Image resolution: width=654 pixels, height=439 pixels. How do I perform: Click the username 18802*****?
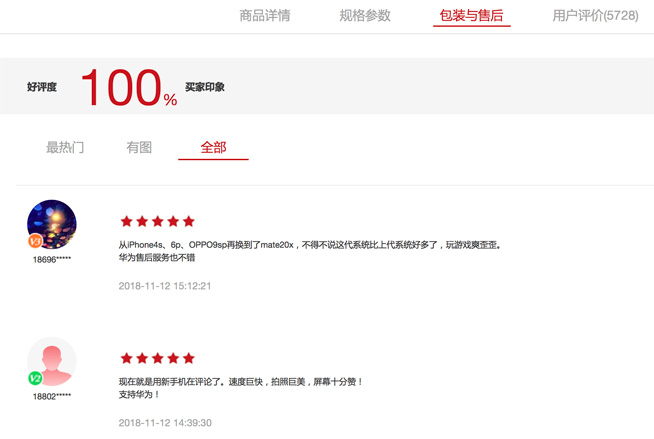click(52, 396)
